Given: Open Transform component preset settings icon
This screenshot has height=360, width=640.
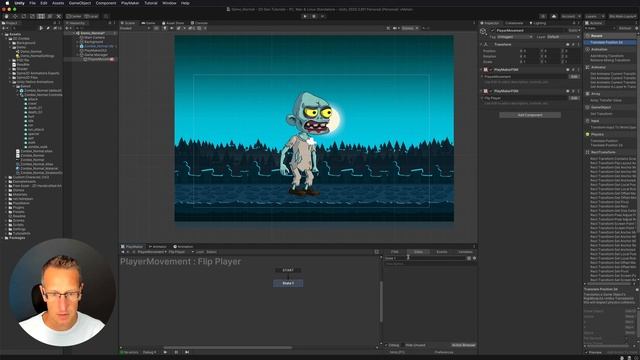Looking at the screenshot, I should click(x=573, y=44).
